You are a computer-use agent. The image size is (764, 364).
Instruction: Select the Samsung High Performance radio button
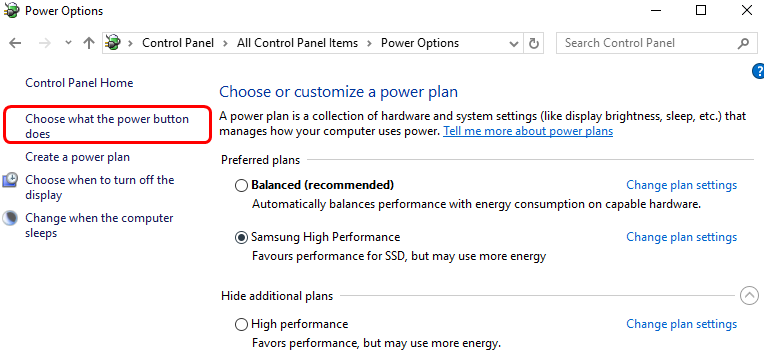241,237
